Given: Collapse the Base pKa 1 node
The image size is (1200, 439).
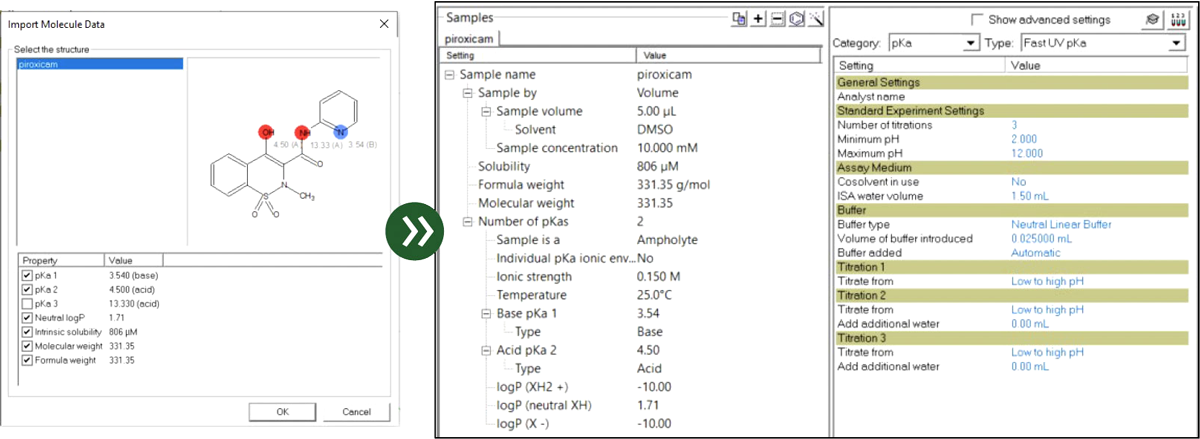Looking at the screenshot, I should click(x=484, y=313).
